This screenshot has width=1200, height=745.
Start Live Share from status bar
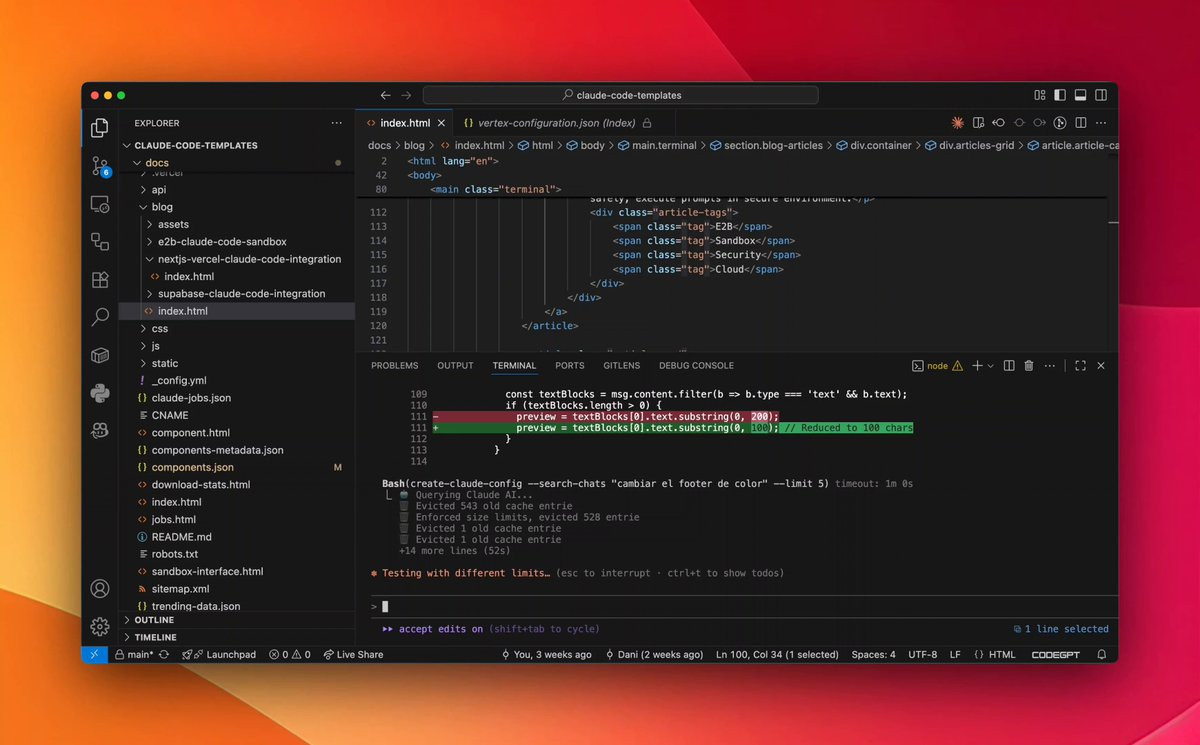[x=353, y=655]
